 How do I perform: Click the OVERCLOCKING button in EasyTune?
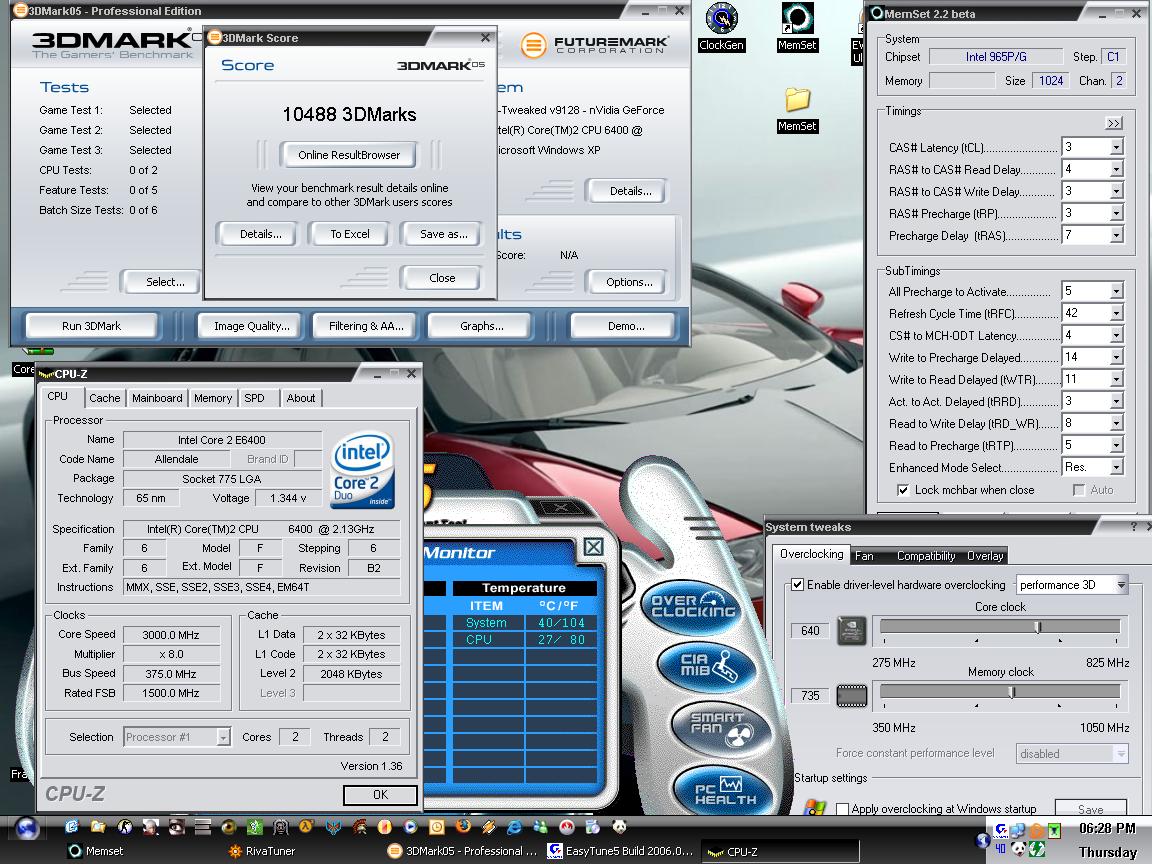tap(693, 606)
